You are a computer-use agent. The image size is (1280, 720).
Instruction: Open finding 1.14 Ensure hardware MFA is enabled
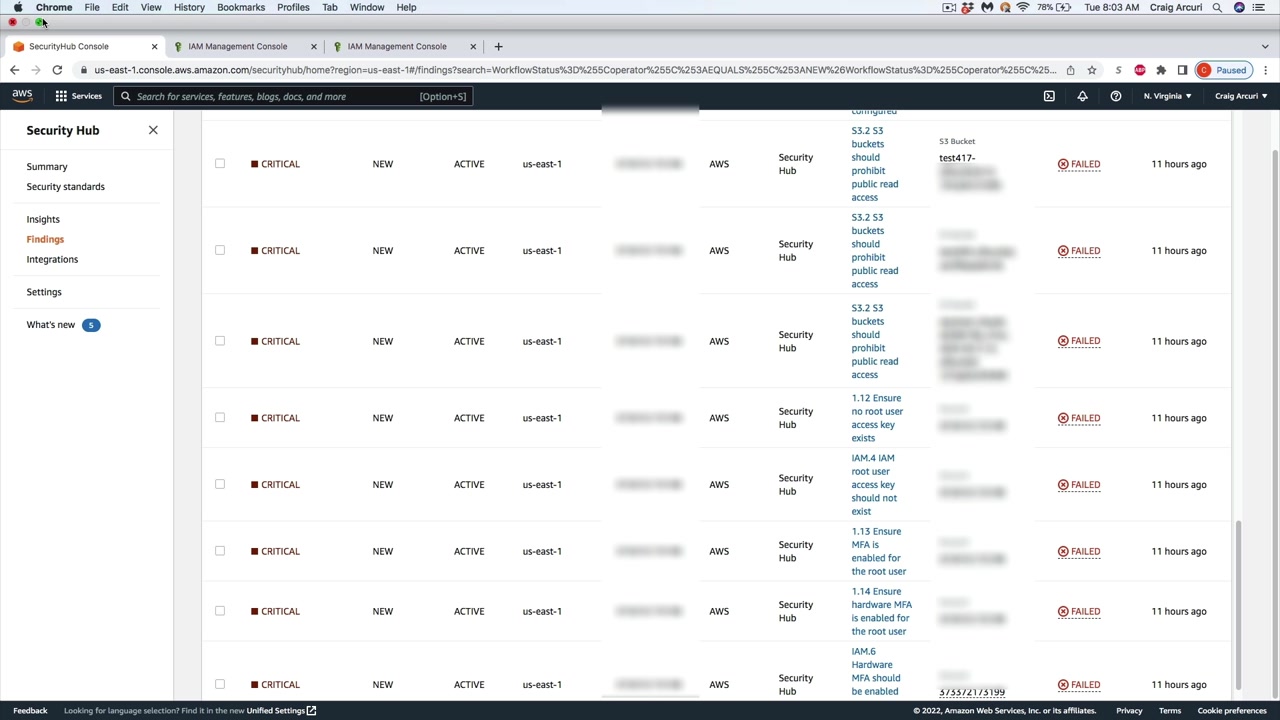click(x=881, y=611)
